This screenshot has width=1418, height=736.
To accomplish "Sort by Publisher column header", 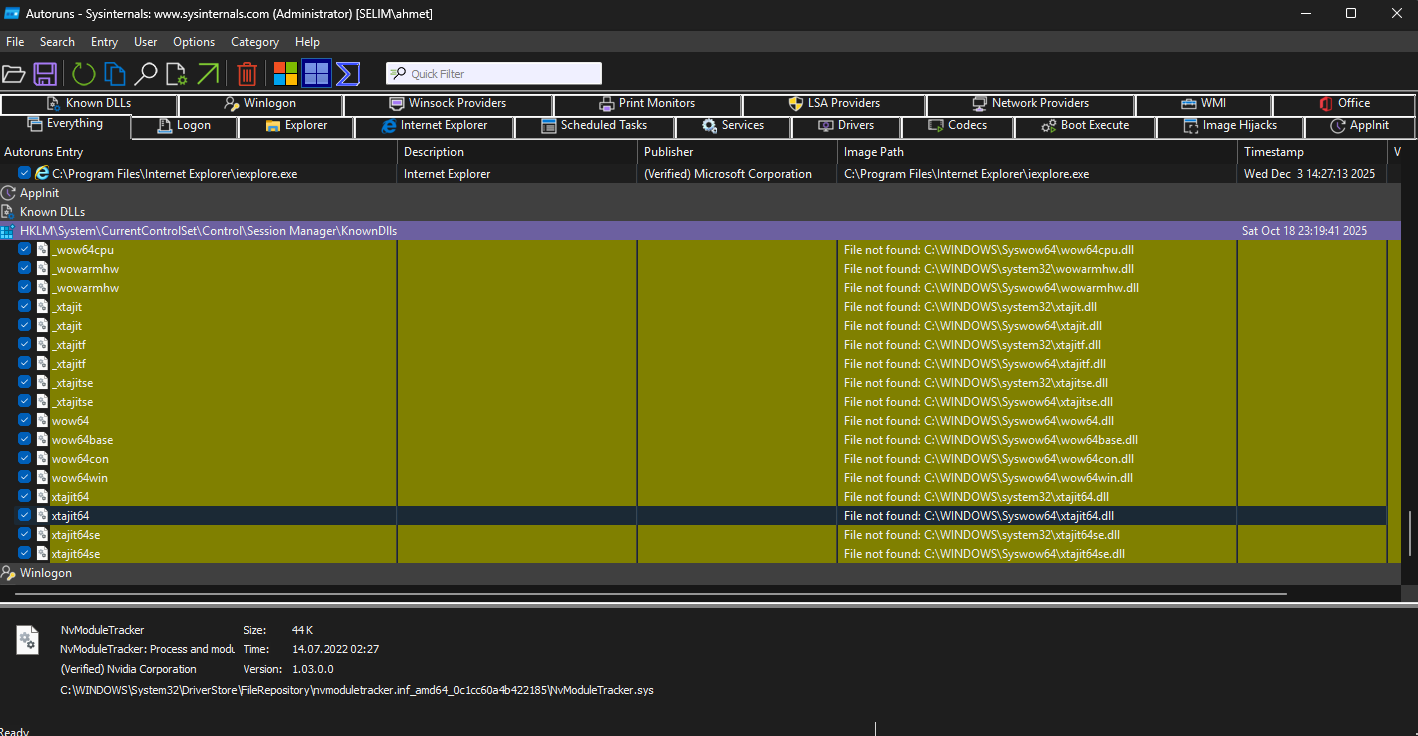I will [x=669, y=152].
